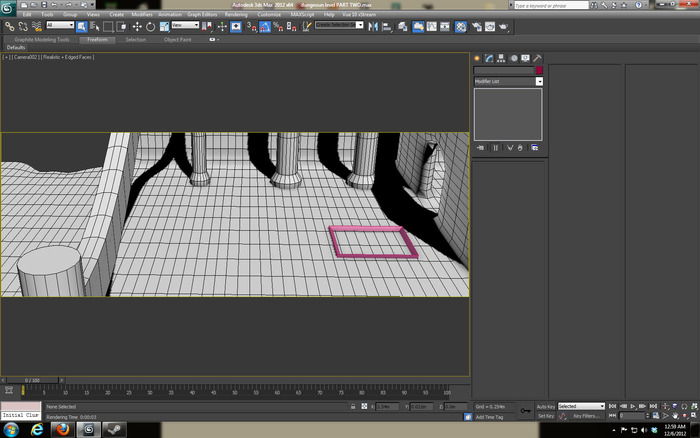Image resolution: width=700 pixels, height=438 pixels.
Task: Activate the Select and Rotate tool
Action: [150, 27]
